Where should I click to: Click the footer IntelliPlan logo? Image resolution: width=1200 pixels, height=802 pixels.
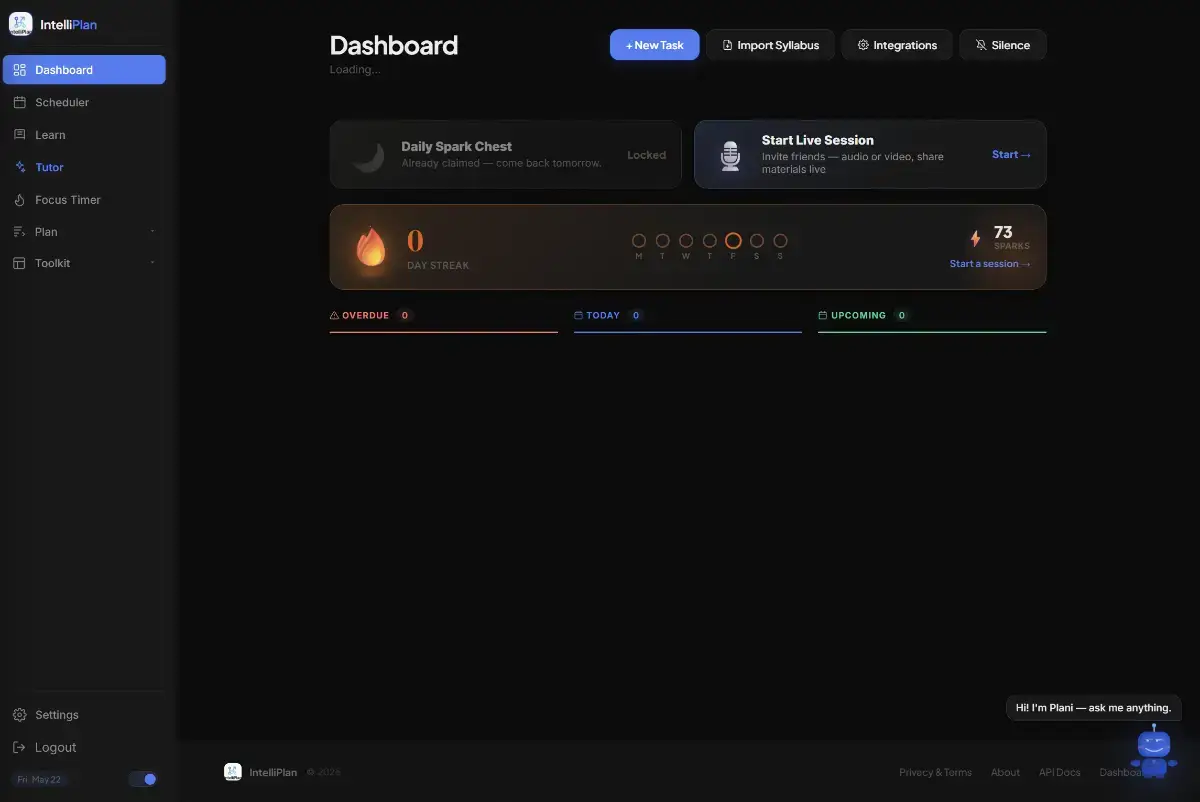click(x=233, y=772)
